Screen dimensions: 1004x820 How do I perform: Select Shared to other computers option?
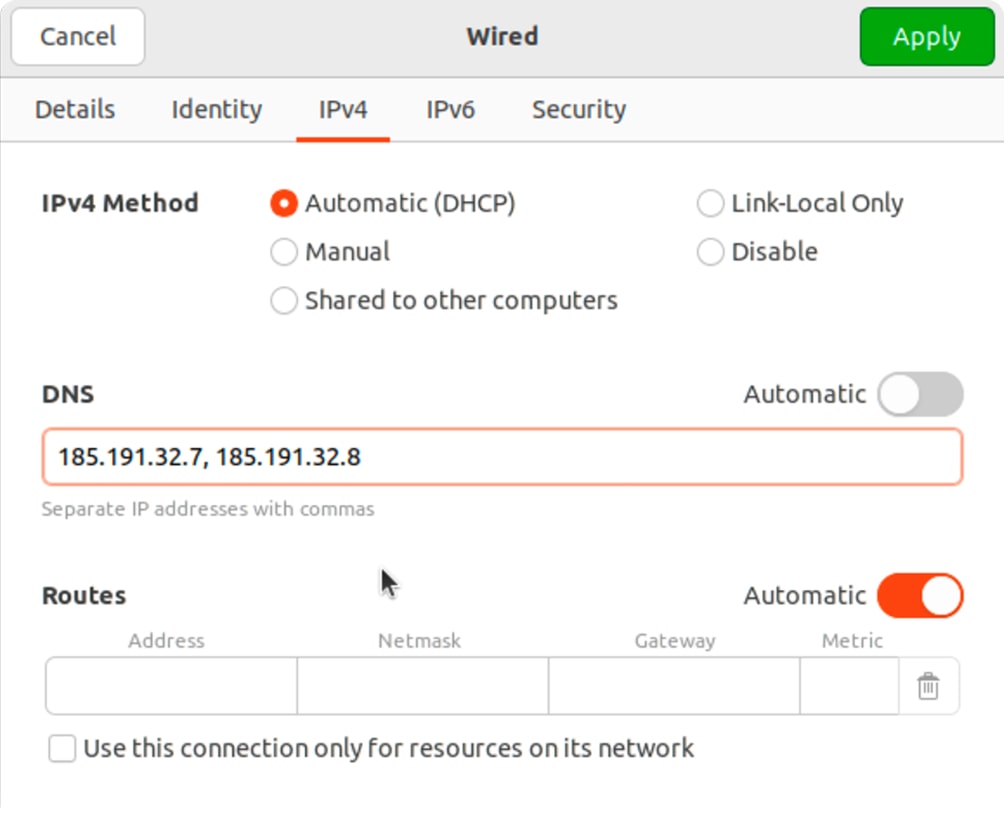(x=284, y=301)
